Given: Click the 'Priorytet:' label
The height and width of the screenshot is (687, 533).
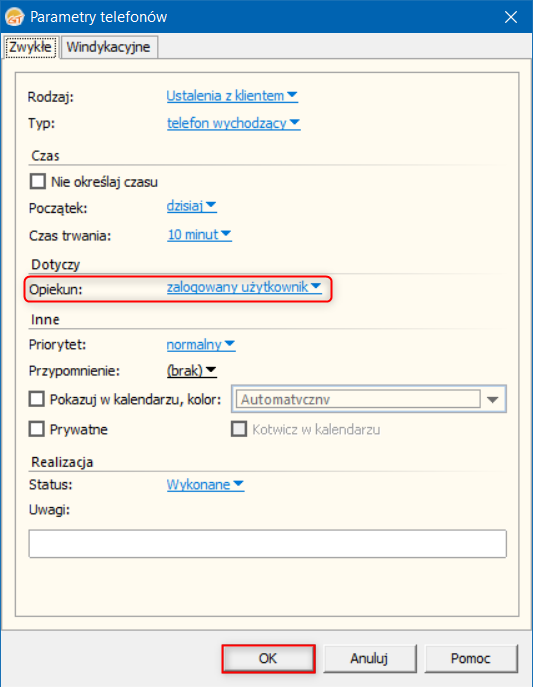Looking at the screenshot, I should pyautogui.click(x=58, y=345).
